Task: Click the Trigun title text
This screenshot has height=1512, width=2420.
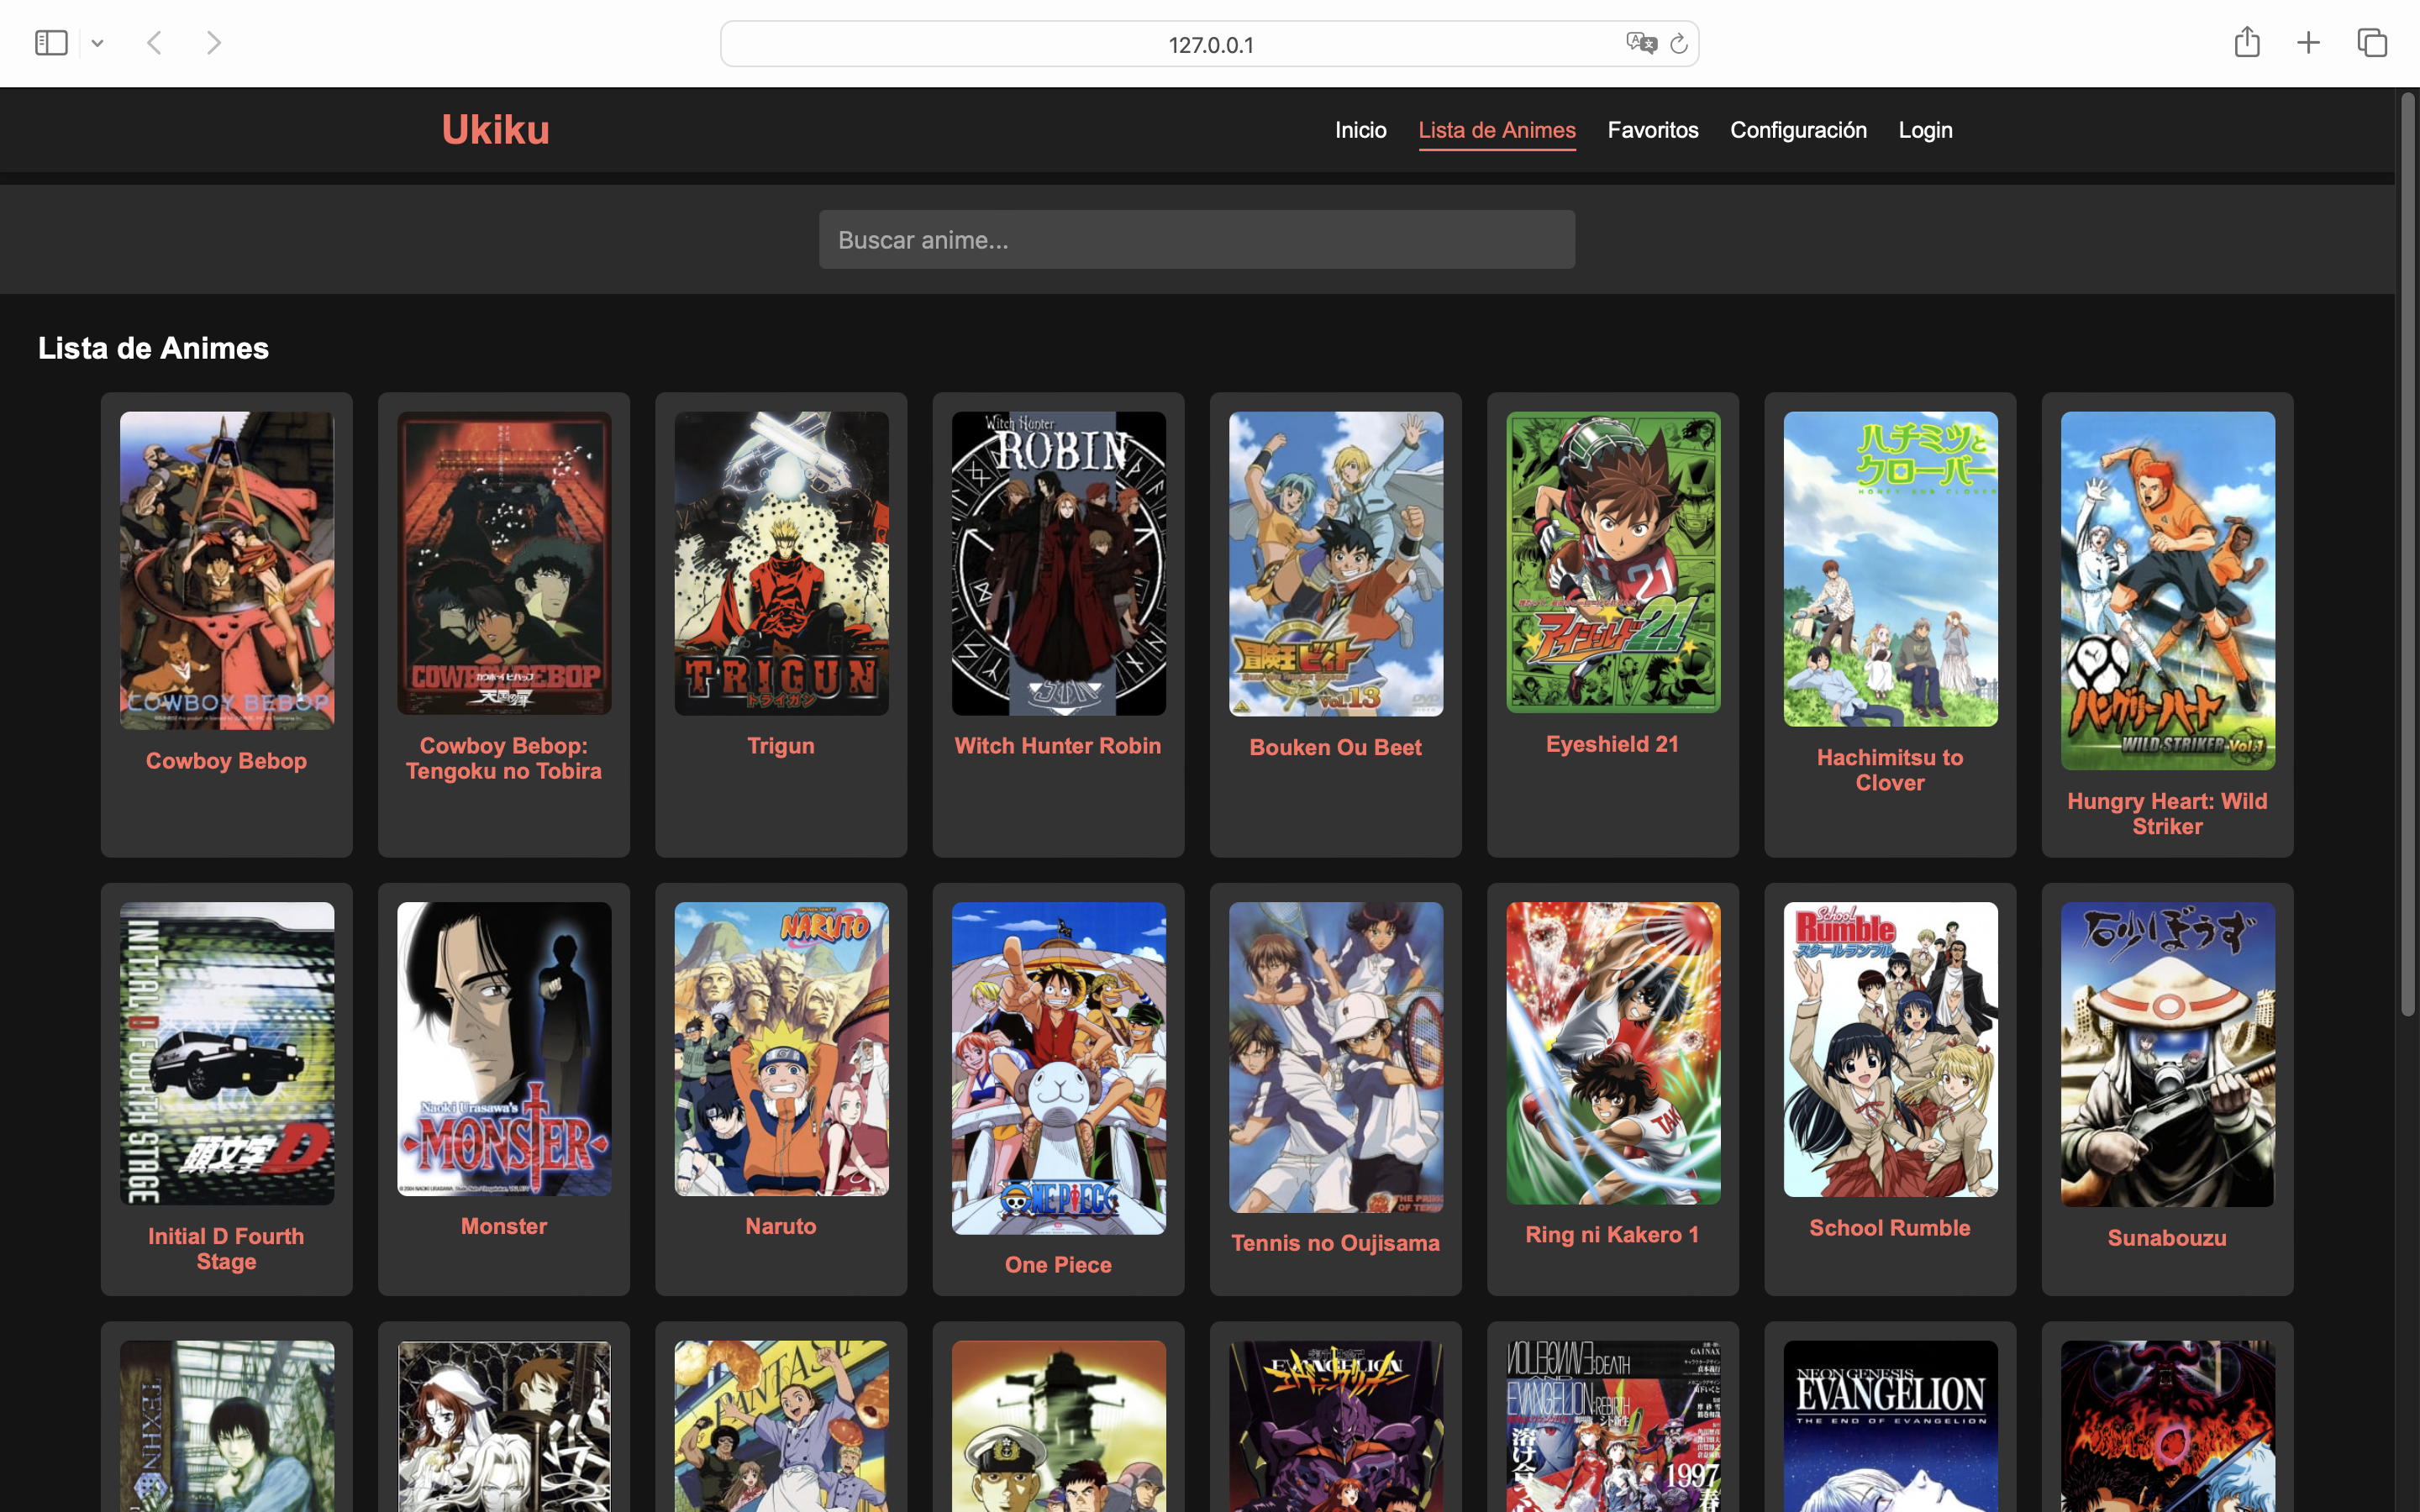Action: [781, 746]
